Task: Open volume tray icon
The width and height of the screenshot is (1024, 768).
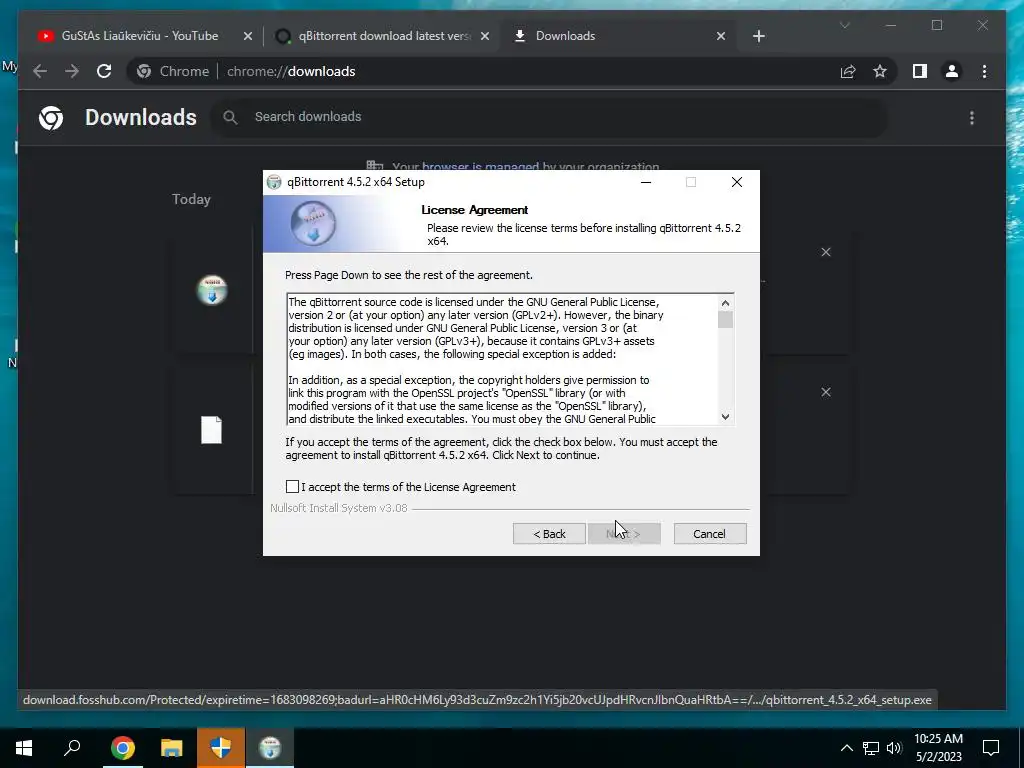Action: 894,748
